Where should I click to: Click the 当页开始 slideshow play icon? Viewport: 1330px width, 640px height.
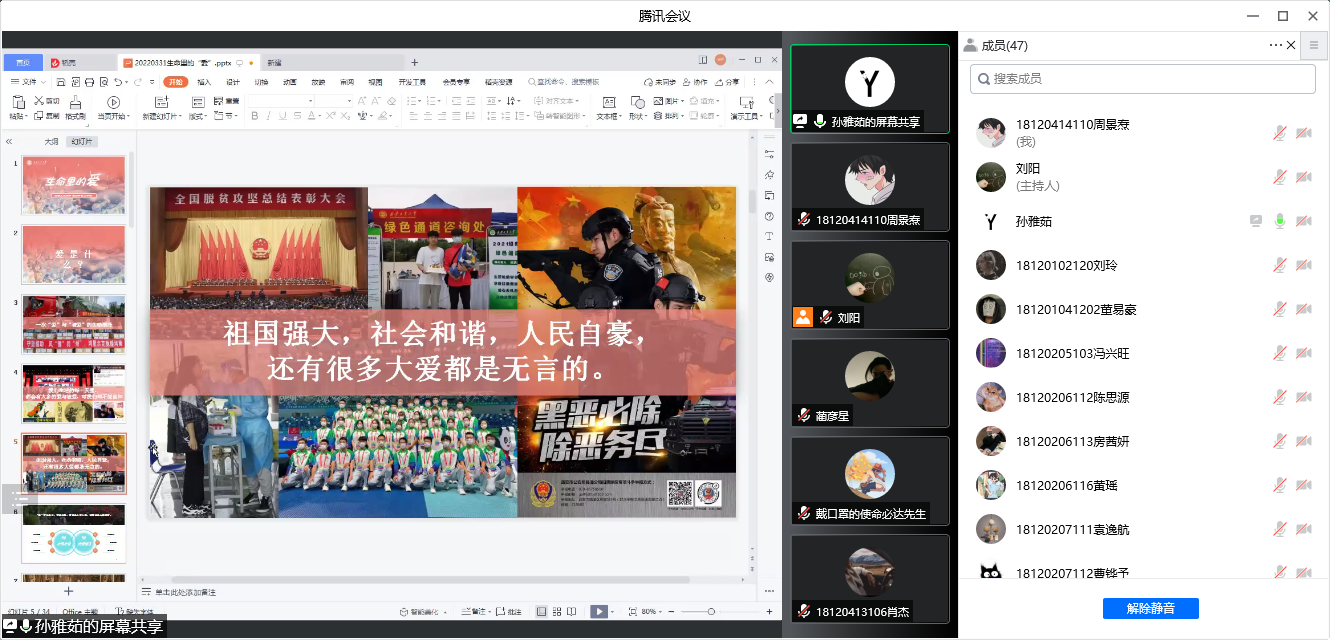pos(113,101)
